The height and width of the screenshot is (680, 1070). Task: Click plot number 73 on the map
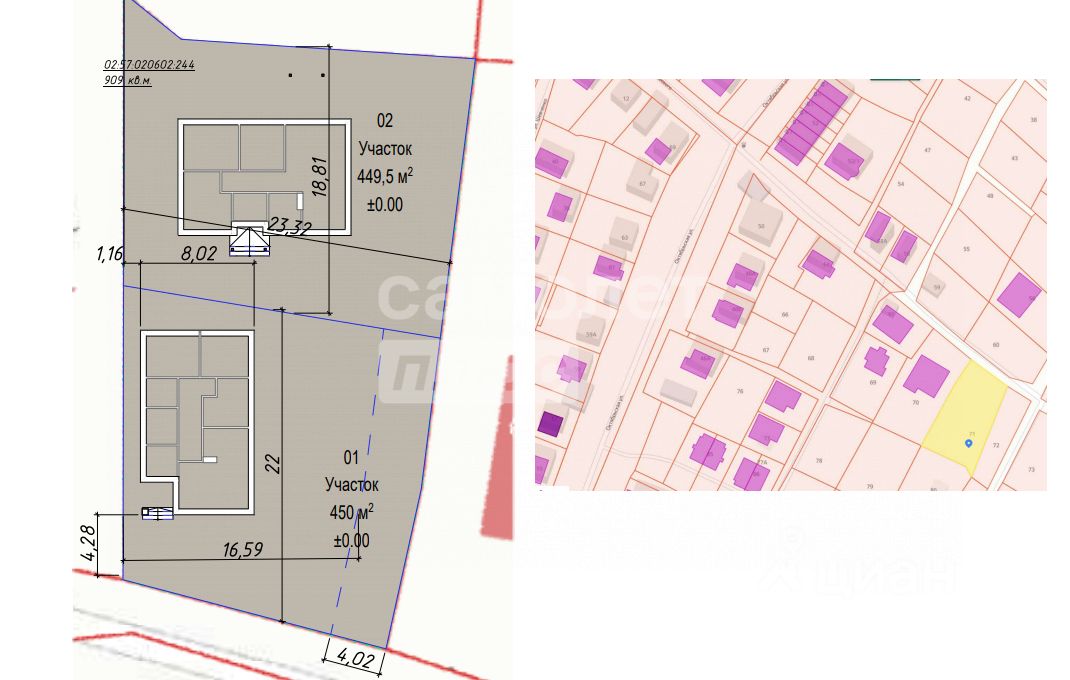(x=1031, y=470)
